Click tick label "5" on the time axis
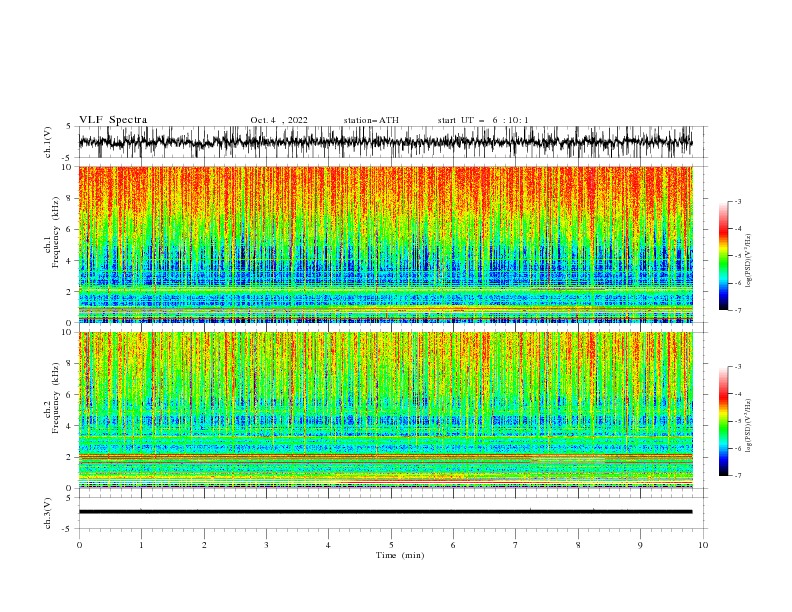This screenshot has height=612, width=792. [391, 545]
